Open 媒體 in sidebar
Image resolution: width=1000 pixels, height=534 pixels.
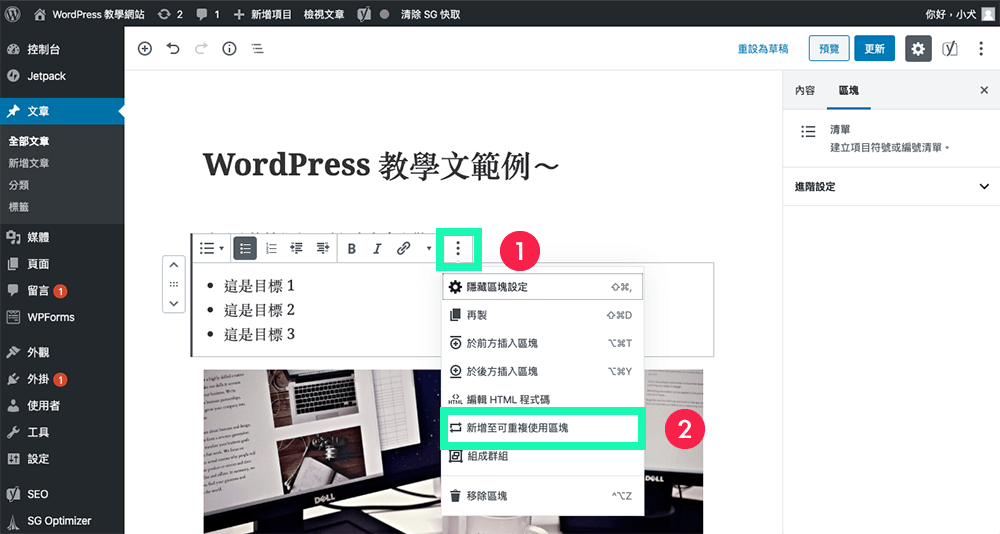coord(62,237)
